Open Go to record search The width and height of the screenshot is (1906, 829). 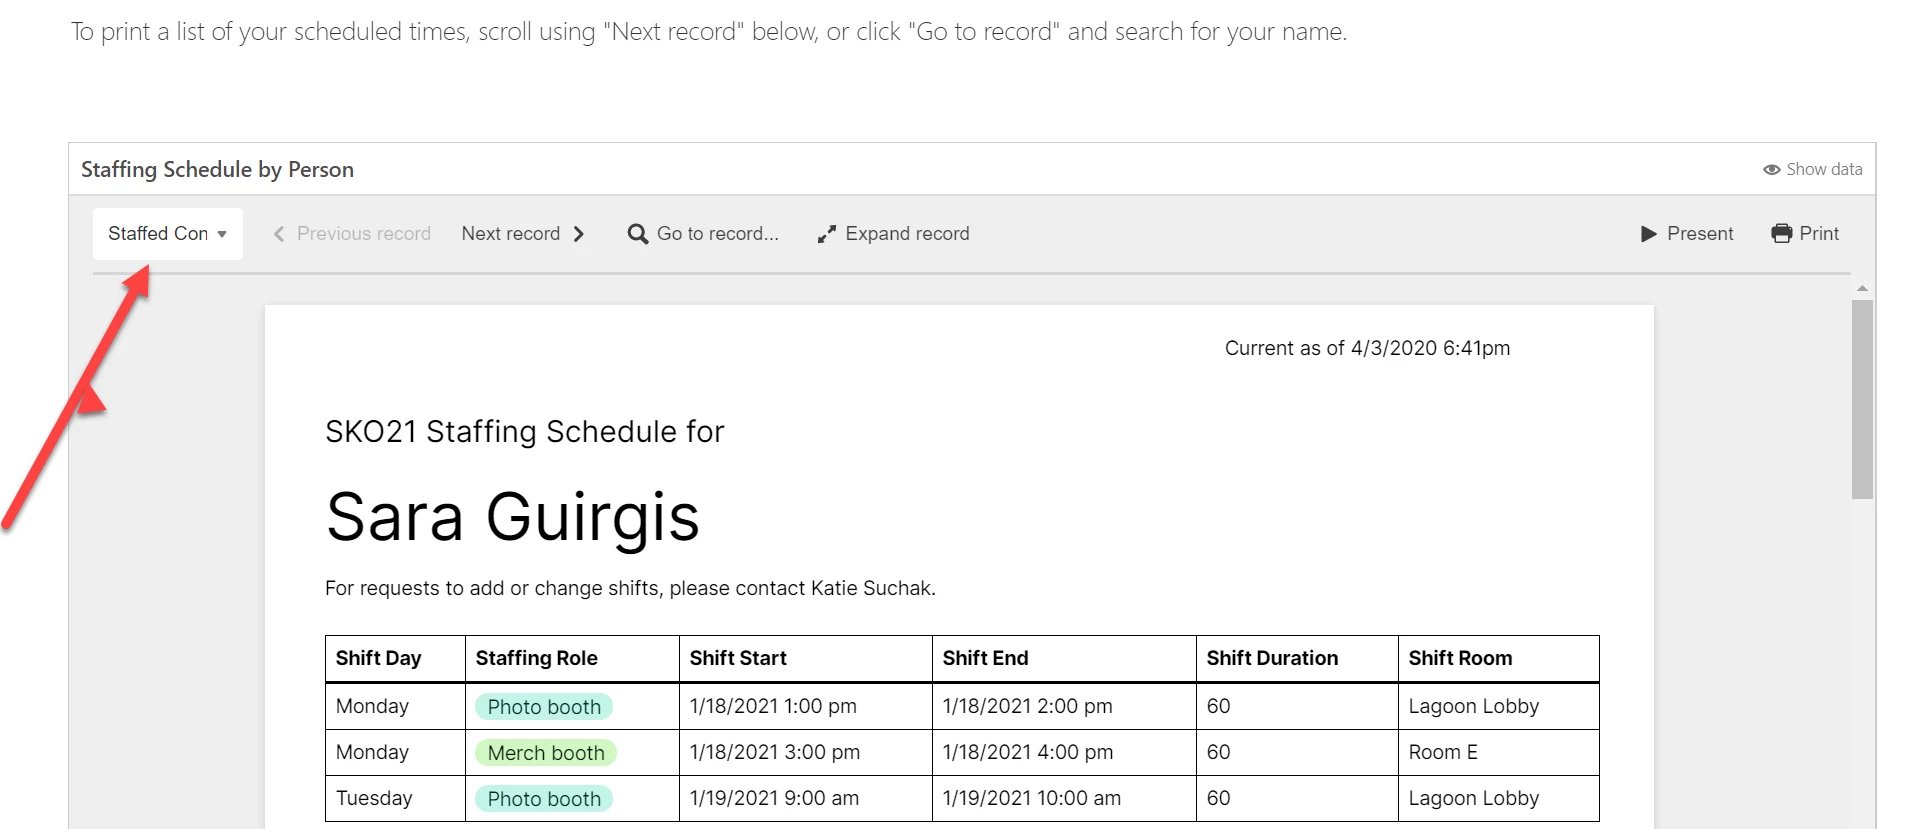(703, 234)
